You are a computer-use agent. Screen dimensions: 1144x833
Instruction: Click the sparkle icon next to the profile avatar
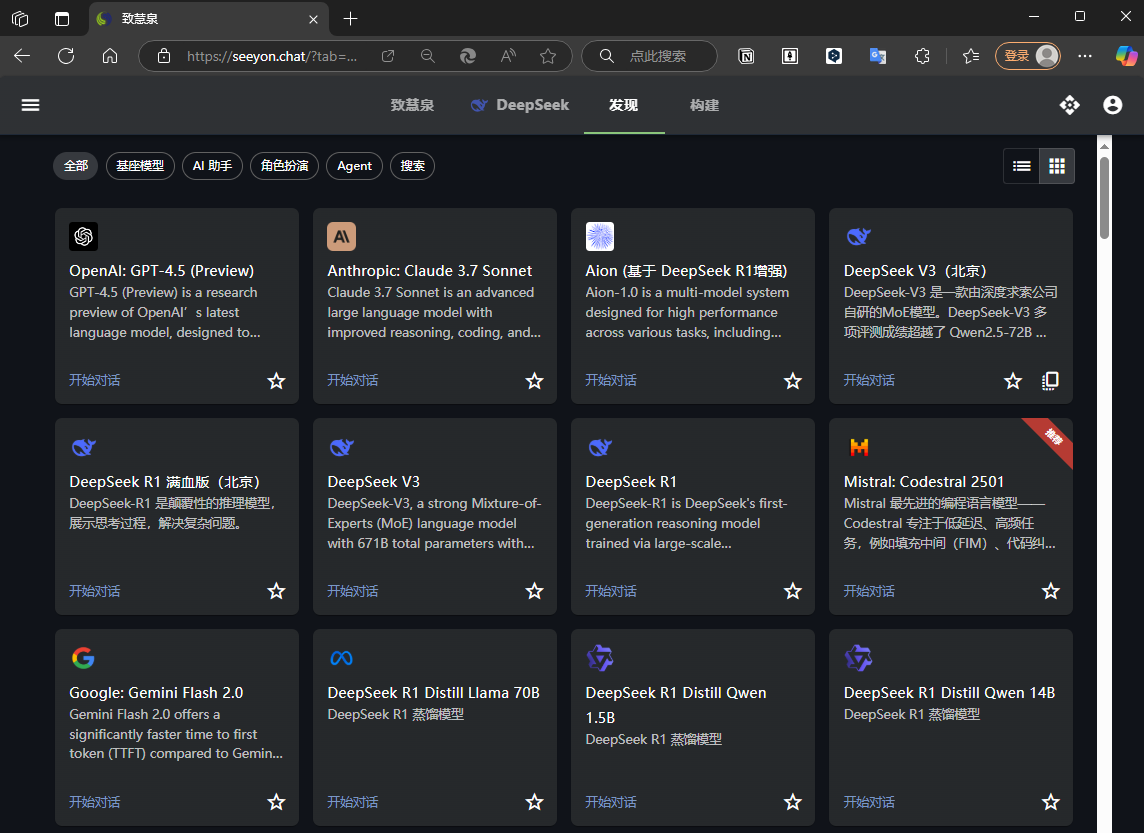[x=1069, y=105]
